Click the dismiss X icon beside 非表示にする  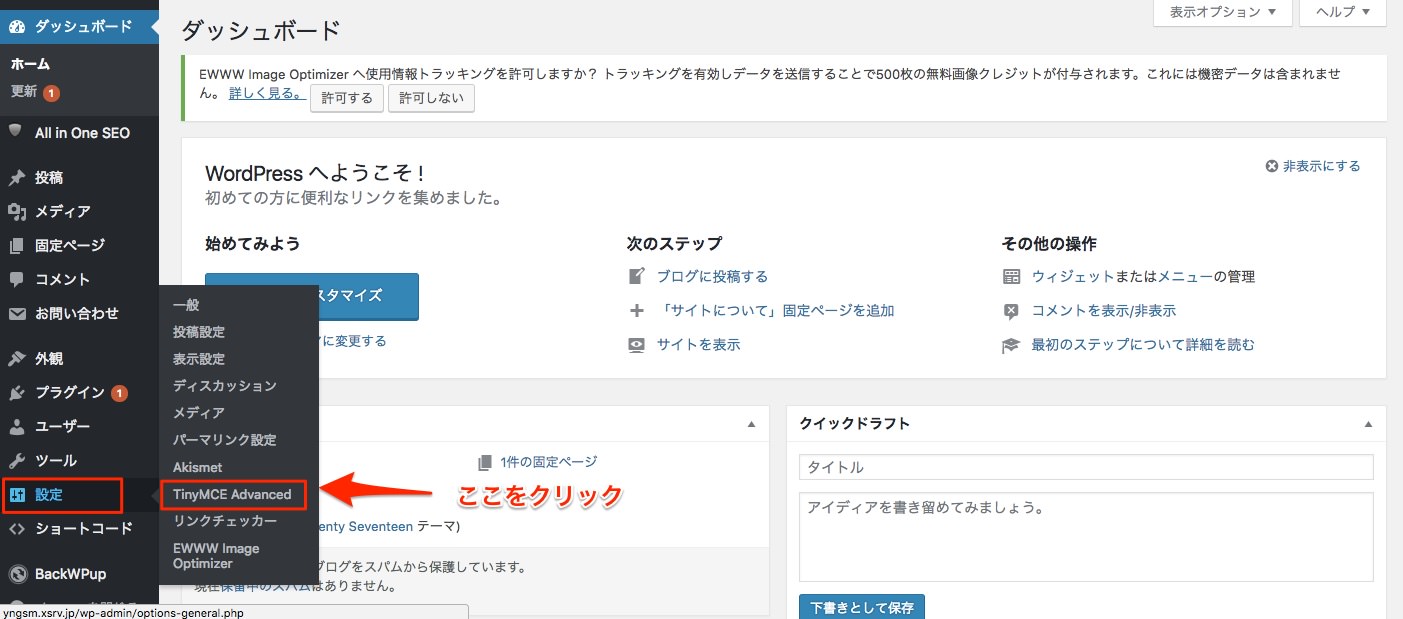pyautogui.click(x=1271, y=167)
